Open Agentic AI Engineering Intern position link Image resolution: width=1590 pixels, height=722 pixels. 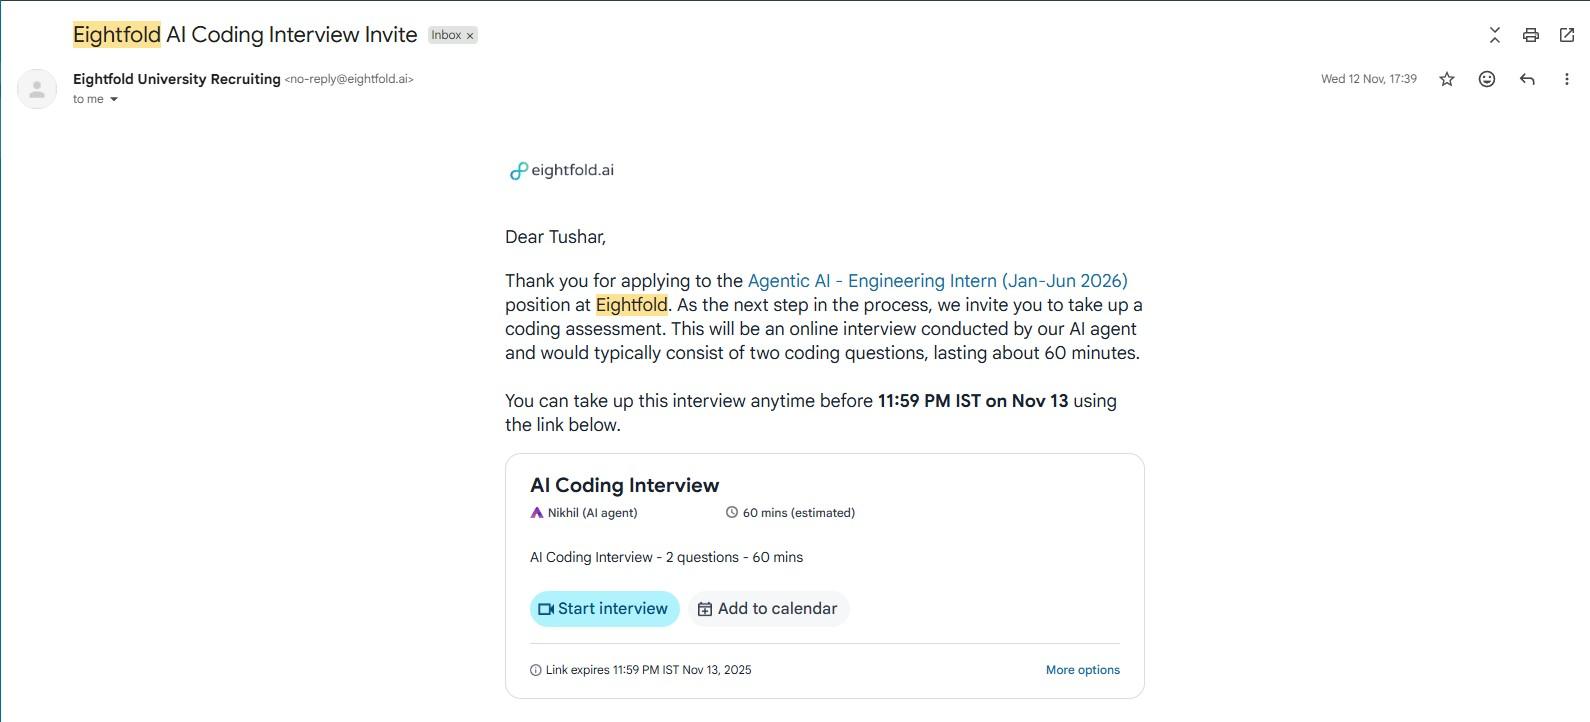(x=937, y=281)
